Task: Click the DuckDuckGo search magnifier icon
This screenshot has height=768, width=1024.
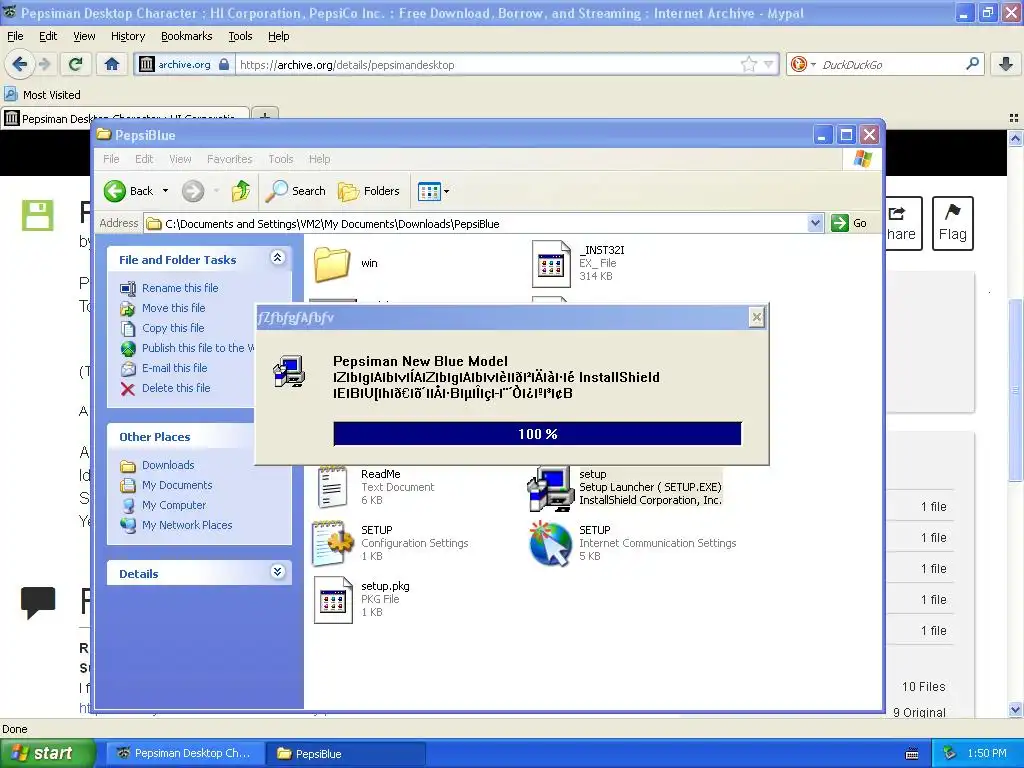Action: (972, 64)
